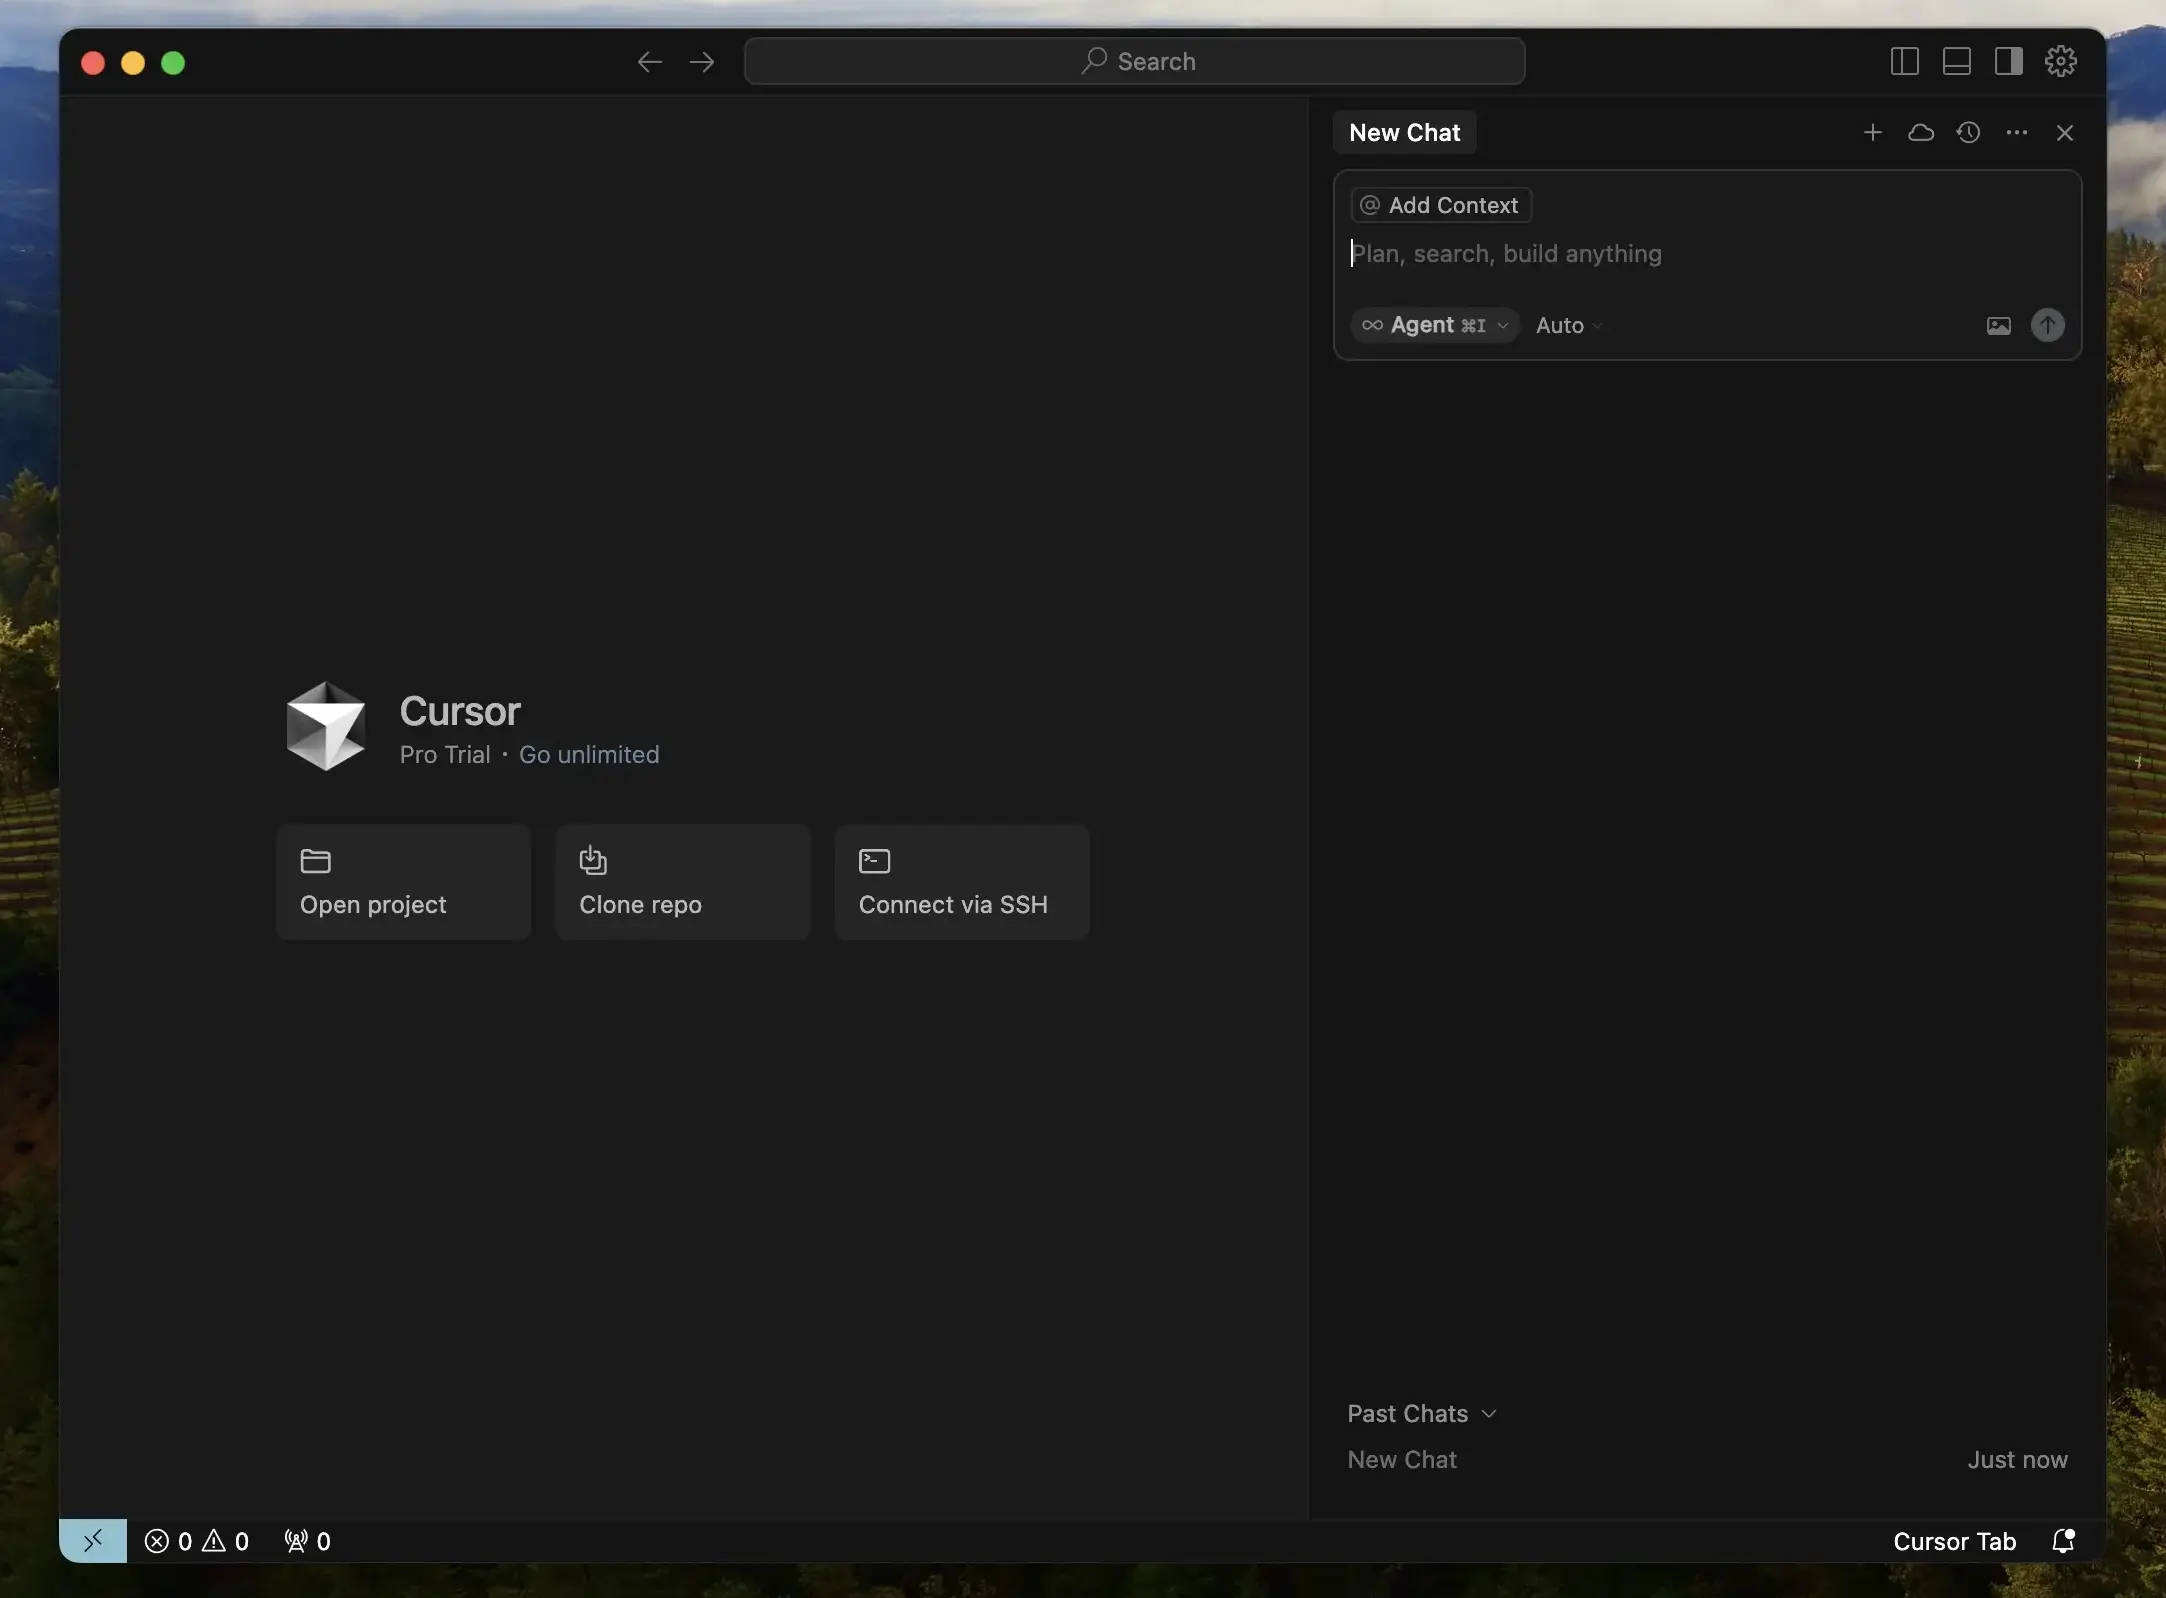
Task: Toggle the AI pane layout icon
Action: 2008,62
